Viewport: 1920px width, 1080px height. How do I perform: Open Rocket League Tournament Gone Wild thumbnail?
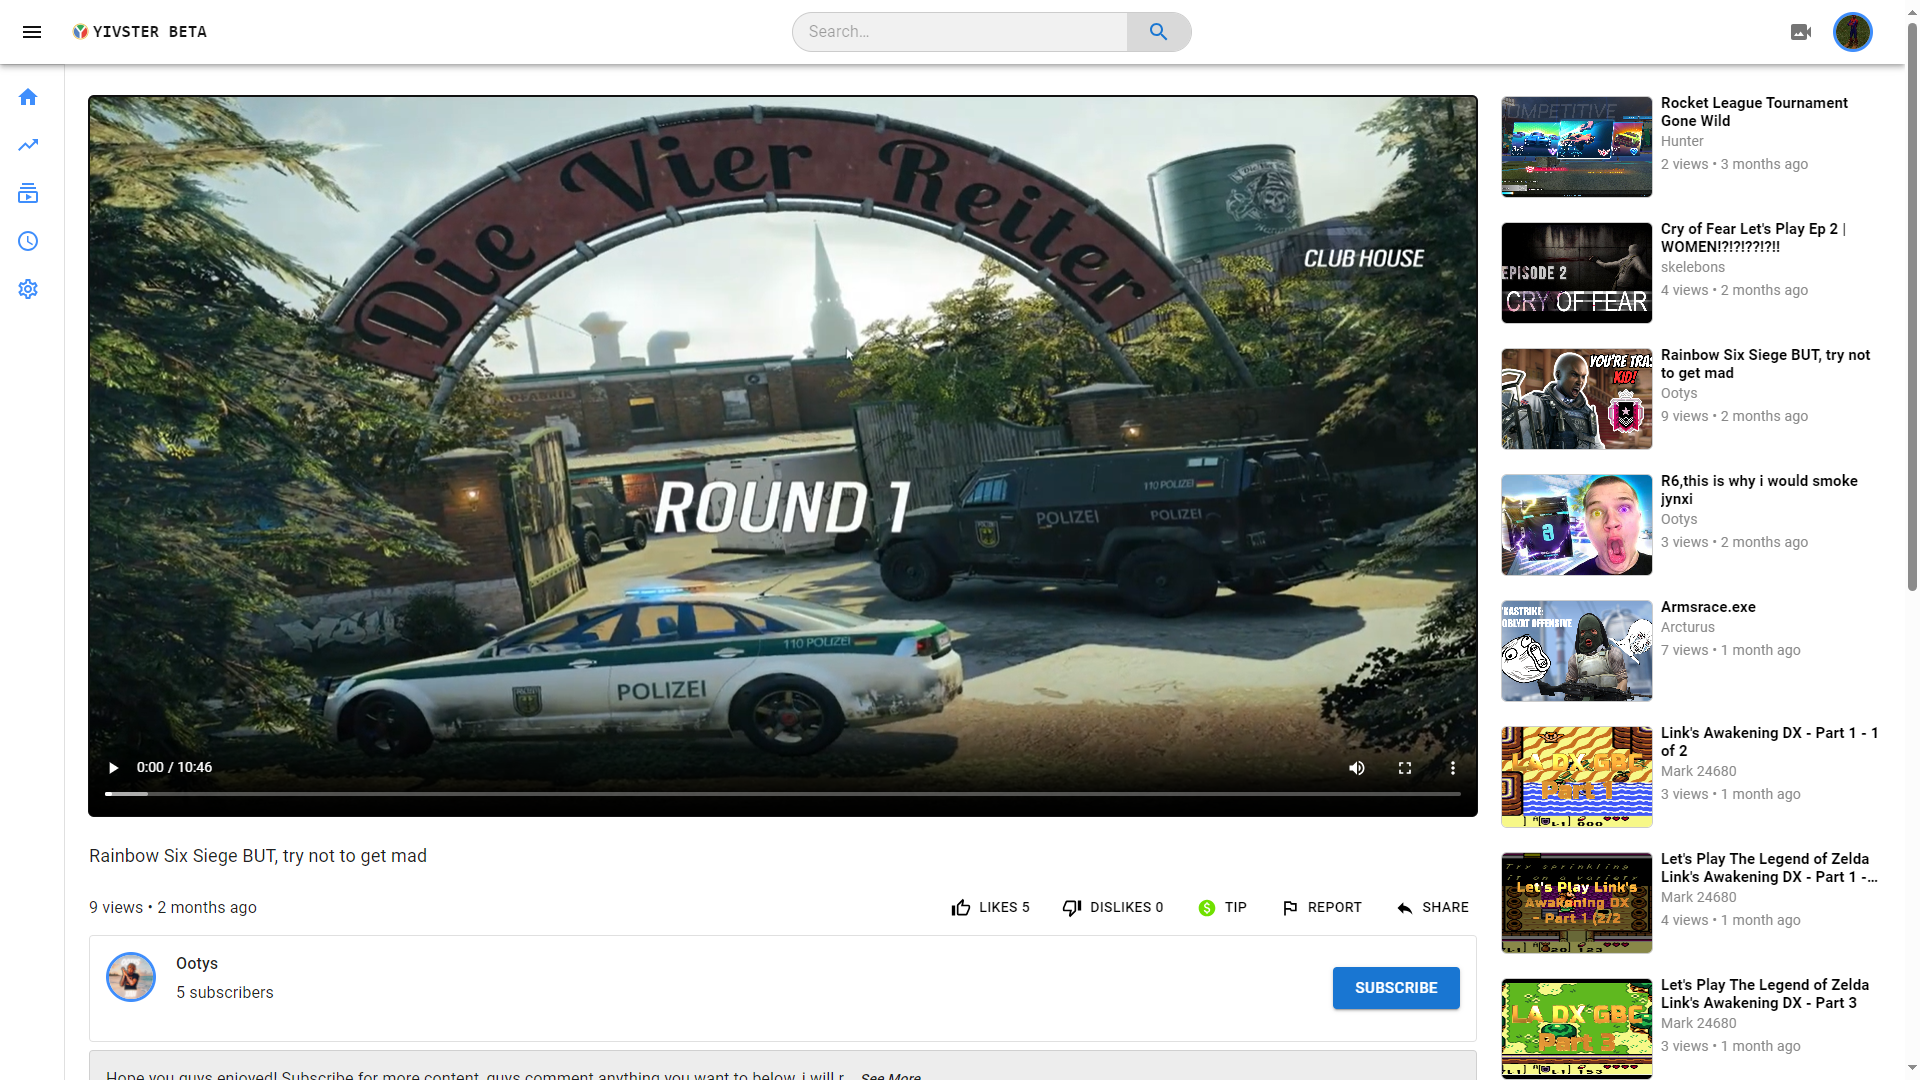(x=1576, y=147)
